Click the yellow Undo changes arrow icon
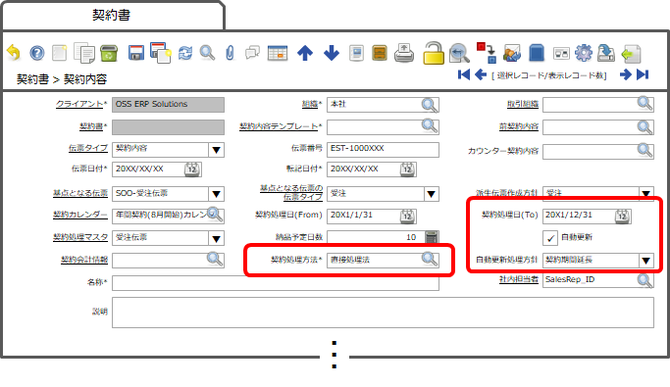Screen dimensions: 670x387 coord(14,53)
